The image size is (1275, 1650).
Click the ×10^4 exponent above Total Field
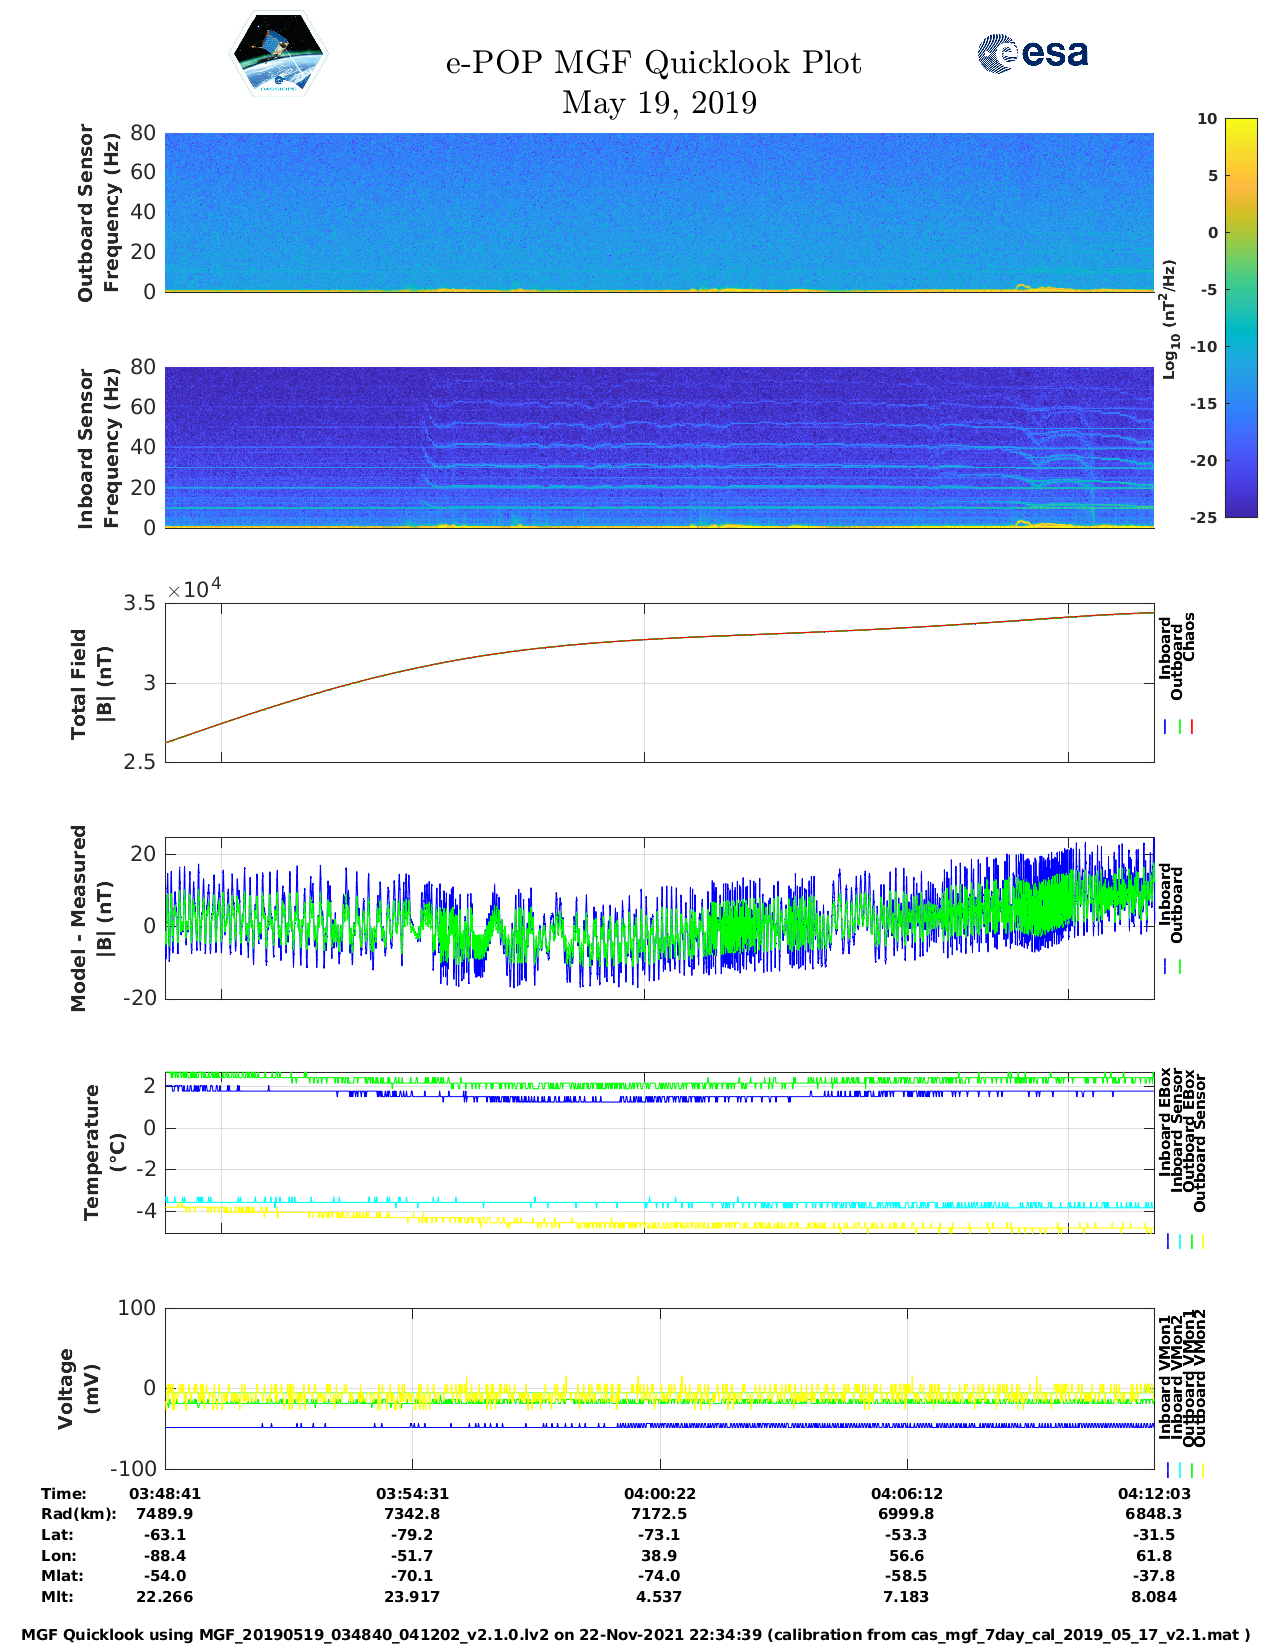point(194,589)
